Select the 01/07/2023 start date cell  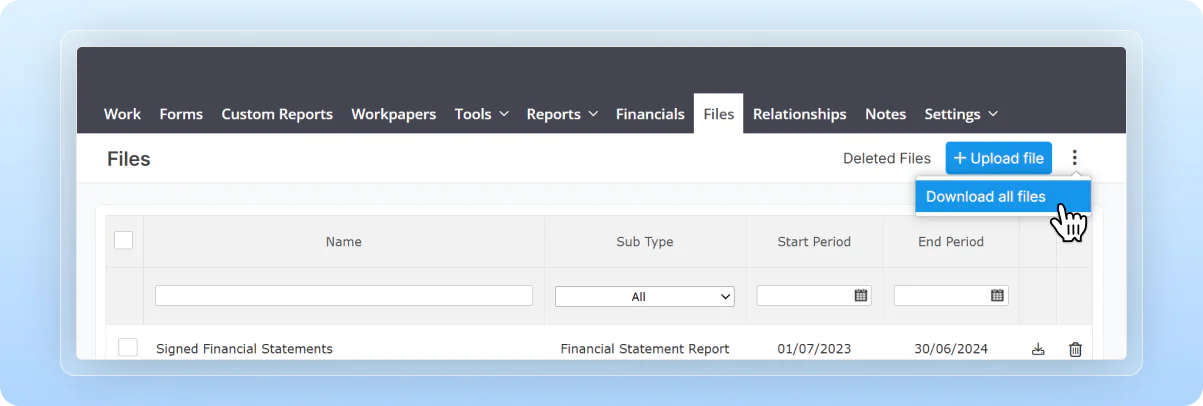pos(814,349)
